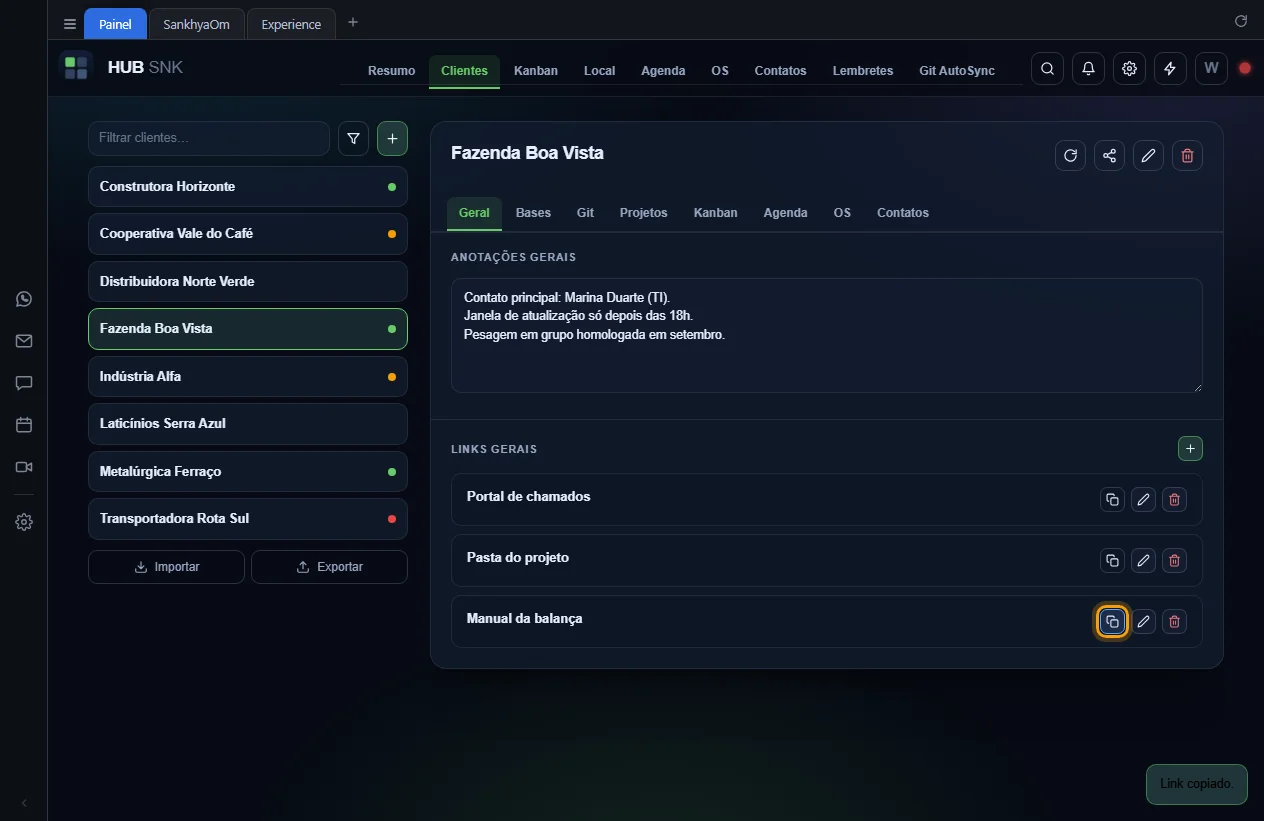Copy the Manual da balança link
The height and width of the screenshot is (821, 1264).
click(1112, 622)
